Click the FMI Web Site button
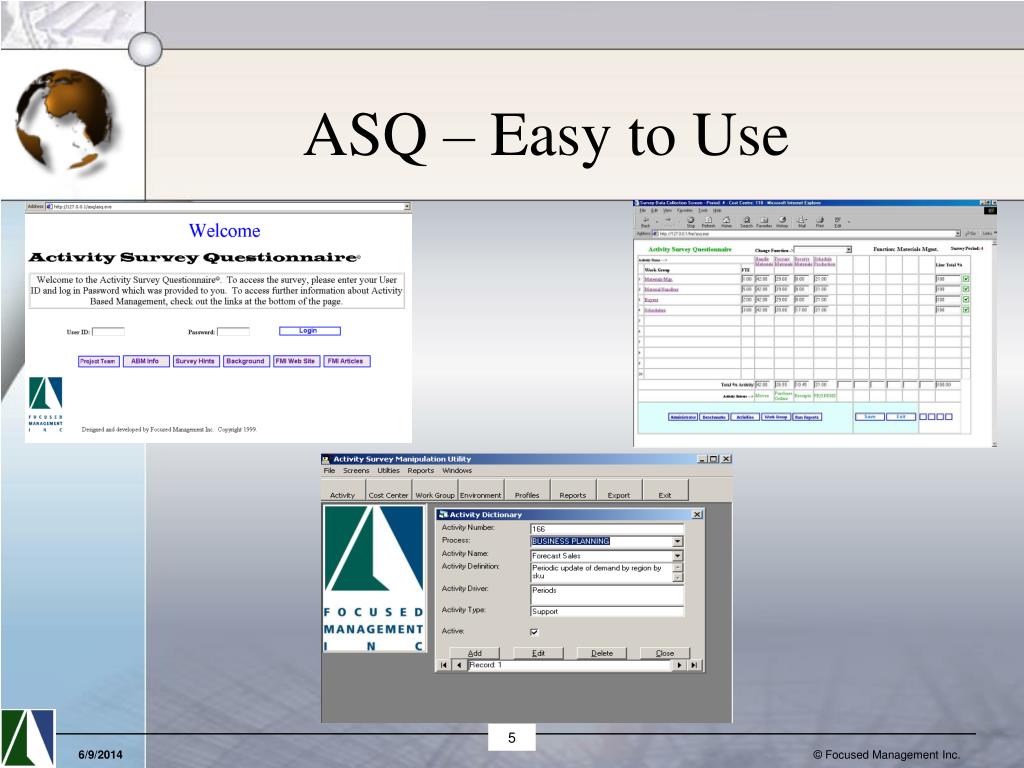This screenshot has width=1024, height=768. [x=296, y=361]
